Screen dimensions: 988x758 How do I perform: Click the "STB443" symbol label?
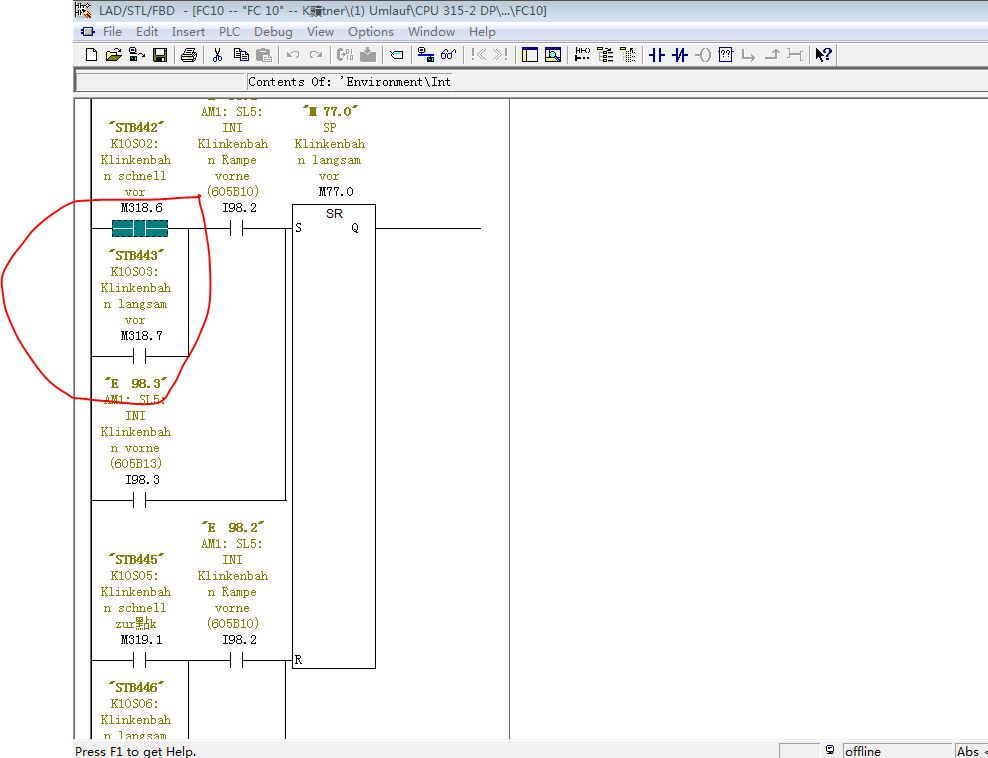tap(136, 255)
